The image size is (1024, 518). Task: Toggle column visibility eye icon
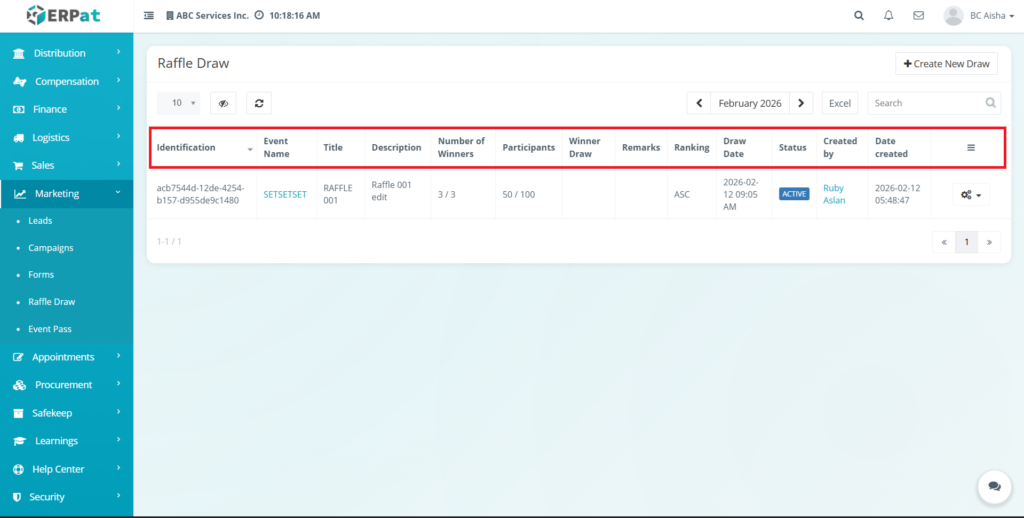(x=223, y=103)
